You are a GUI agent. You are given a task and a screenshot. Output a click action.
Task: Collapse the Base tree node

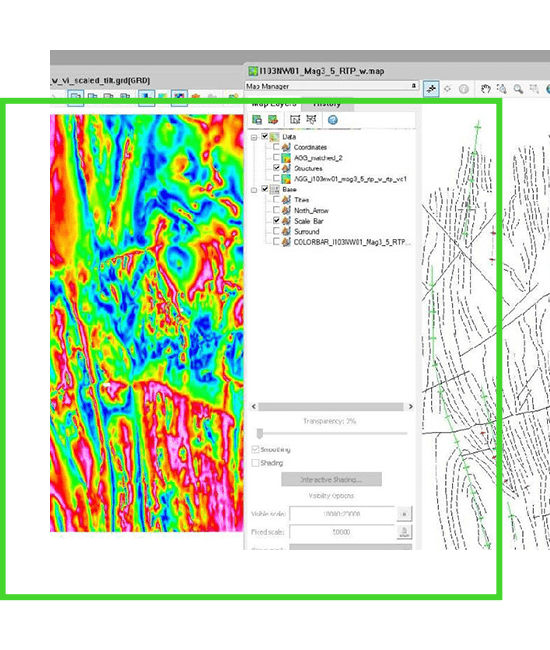tap(254, 190)
